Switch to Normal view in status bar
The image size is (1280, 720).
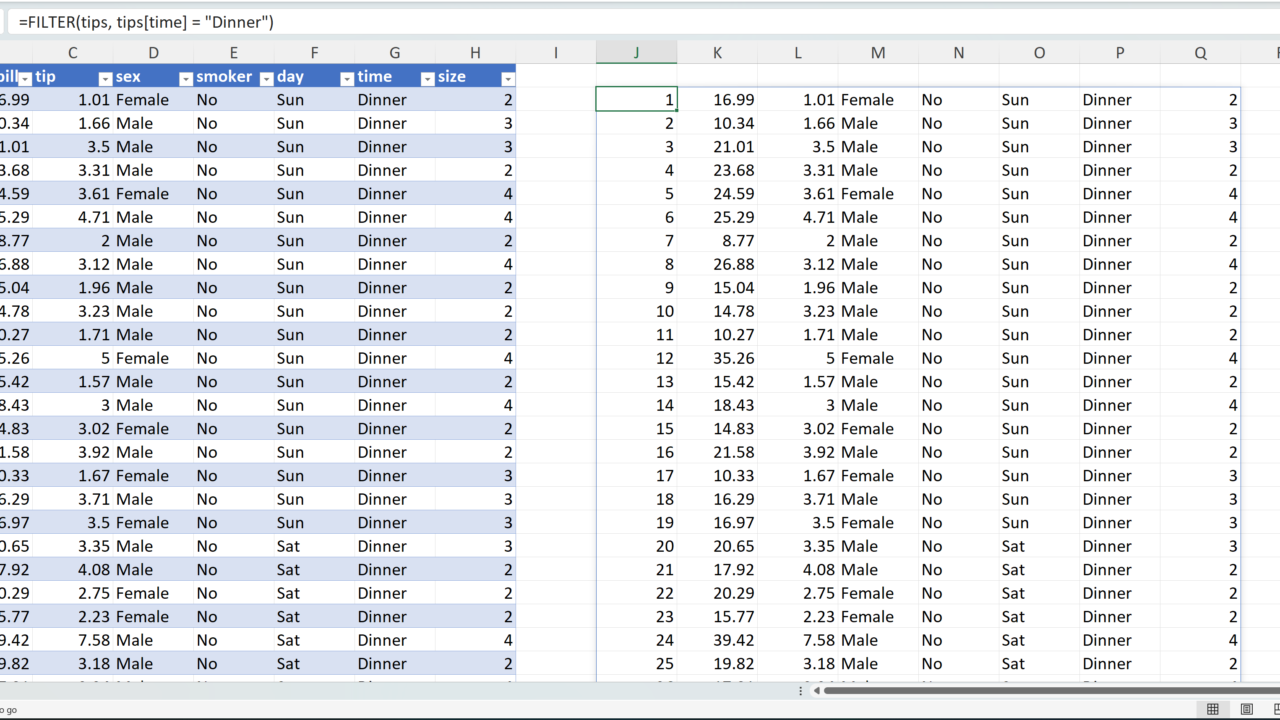tap(1213, 709)
